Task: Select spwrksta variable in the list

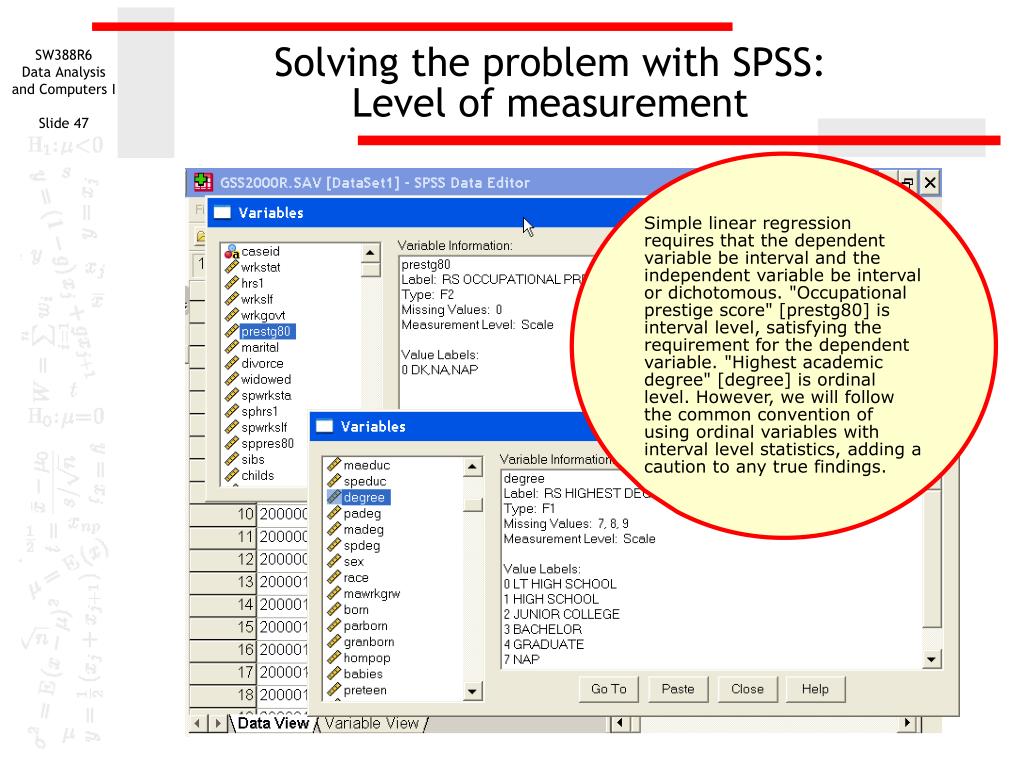Action: pyautogui.click(x=266, y=396)
